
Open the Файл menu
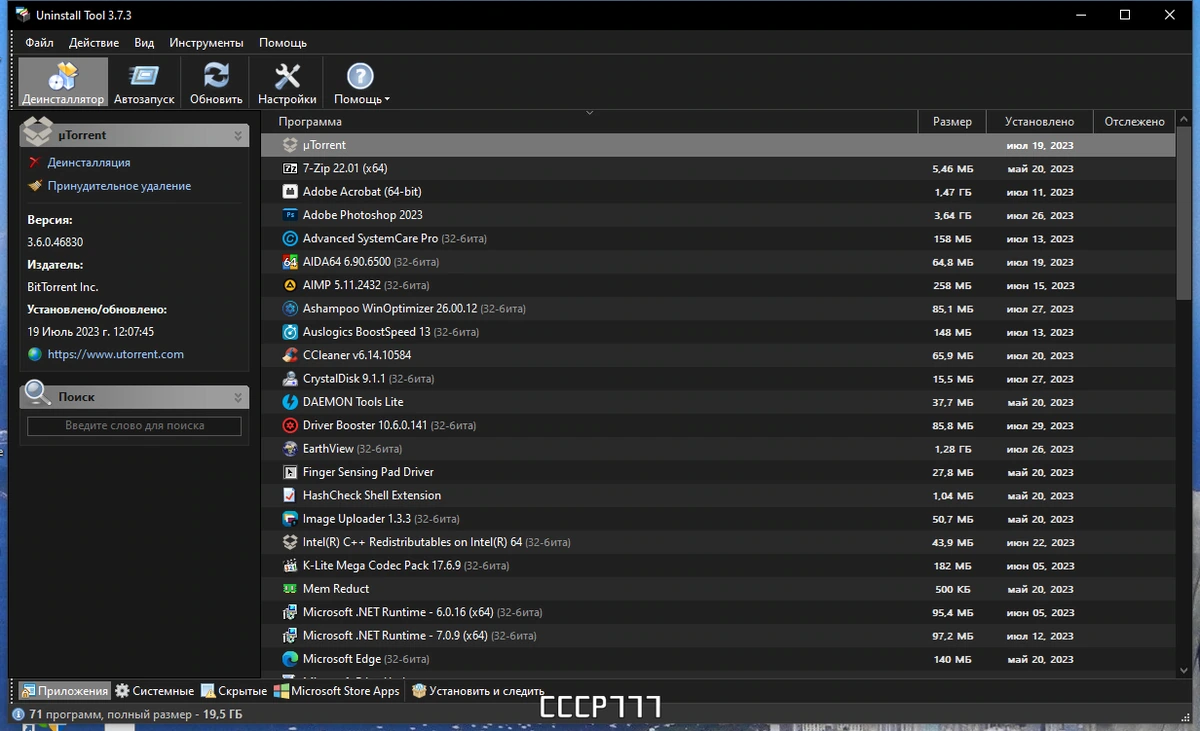click(x=40, y=43)
